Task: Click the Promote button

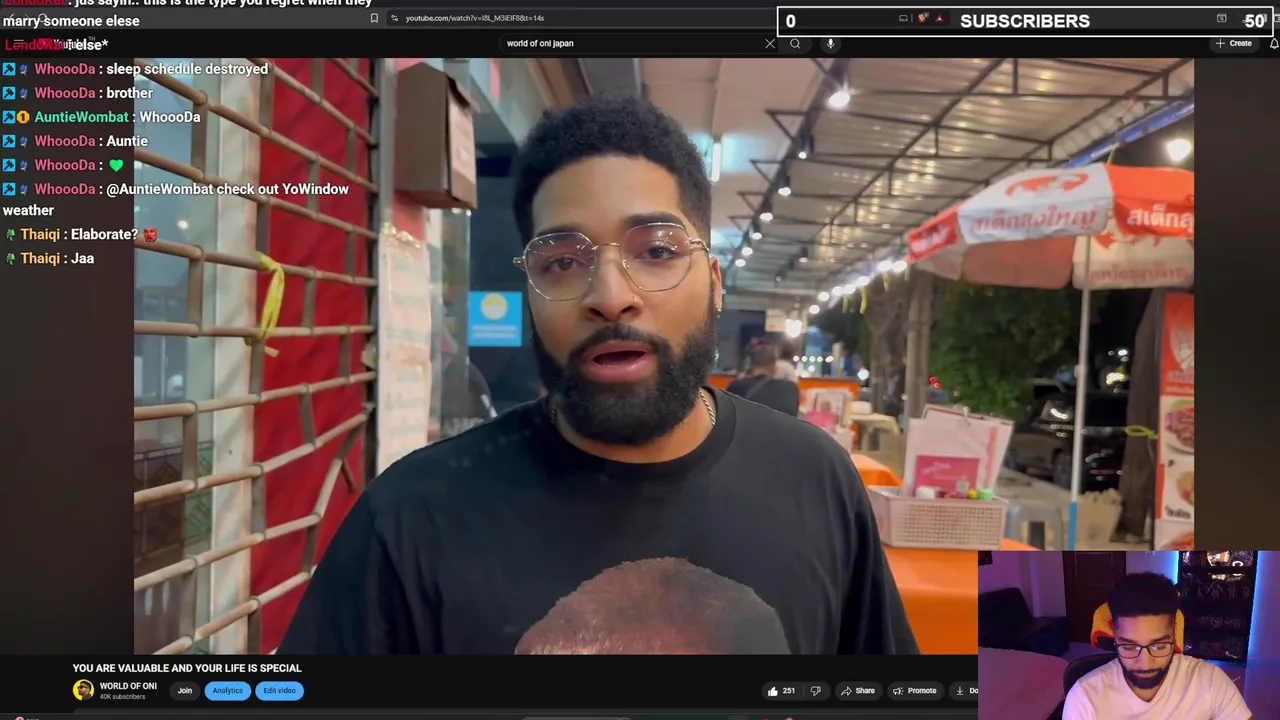Action: coord(915,690)
